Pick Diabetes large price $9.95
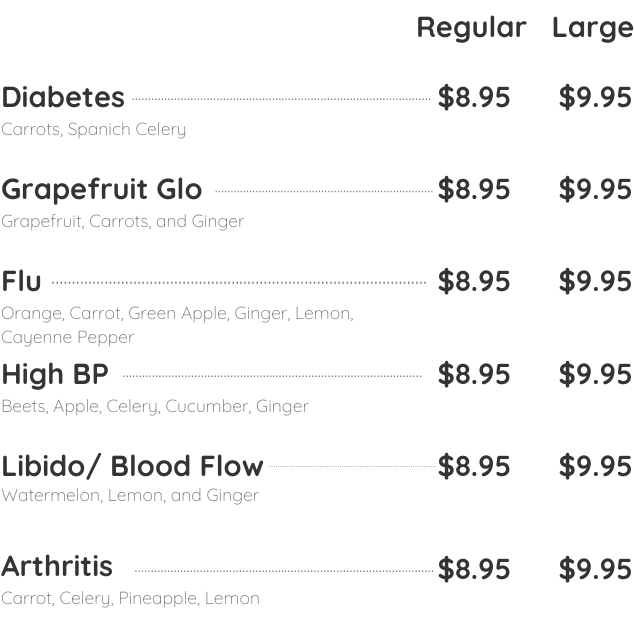Viewport: 634px width, 626px height. 595,98
